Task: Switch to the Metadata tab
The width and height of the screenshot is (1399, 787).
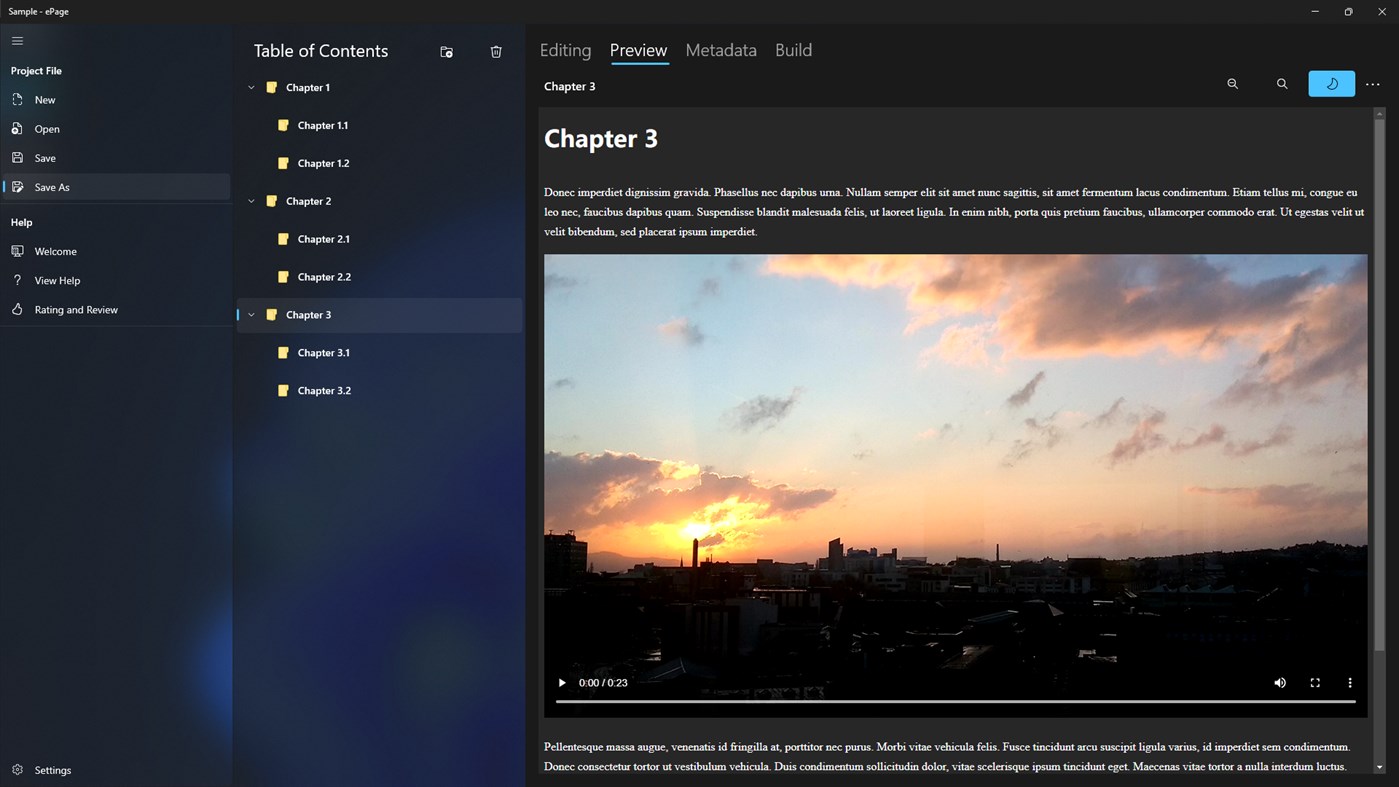Action: coord(720,50)
